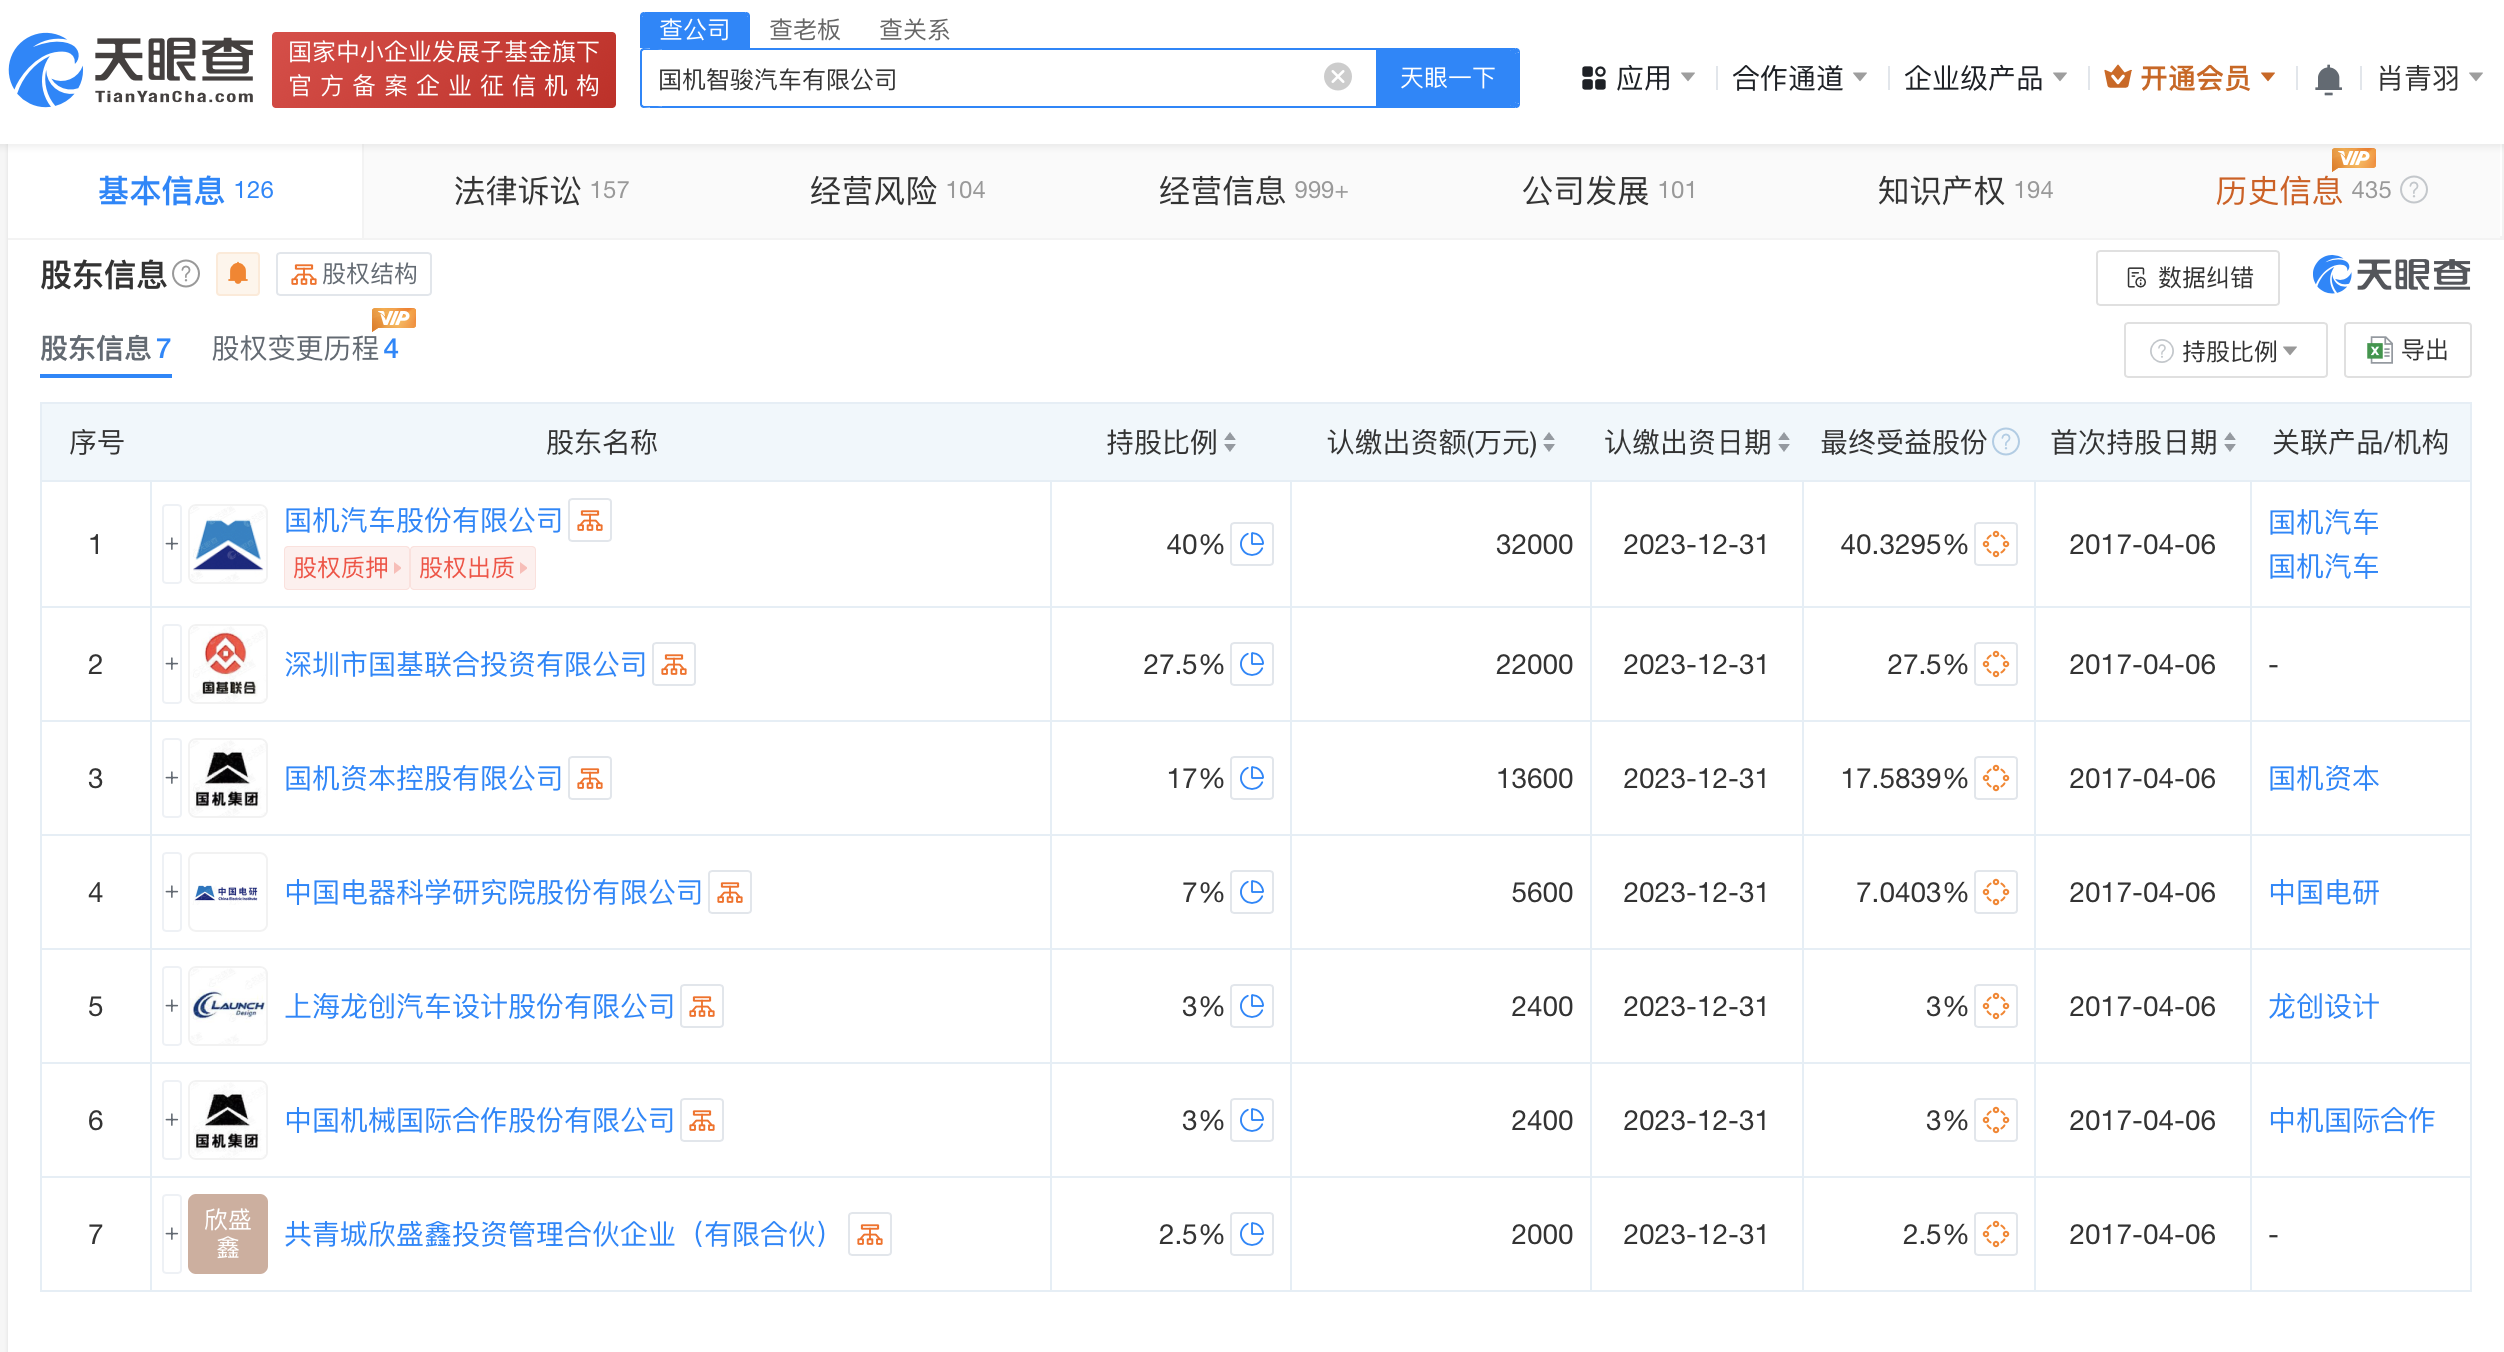Open equity structure for 中国机械国际合作
Screen dimensions: 2504x1352
point(702,1120)
